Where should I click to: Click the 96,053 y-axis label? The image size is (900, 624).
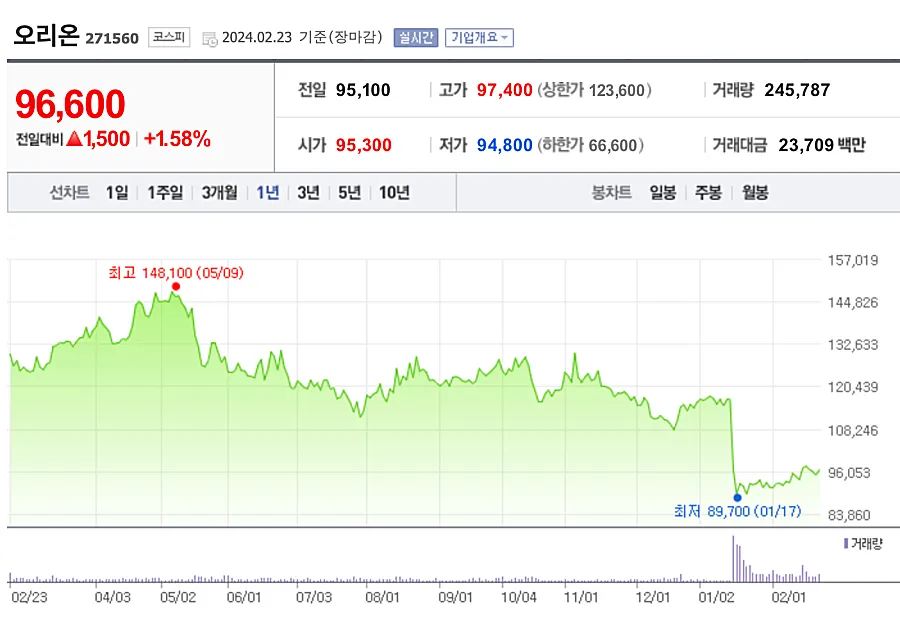[849, 473]
